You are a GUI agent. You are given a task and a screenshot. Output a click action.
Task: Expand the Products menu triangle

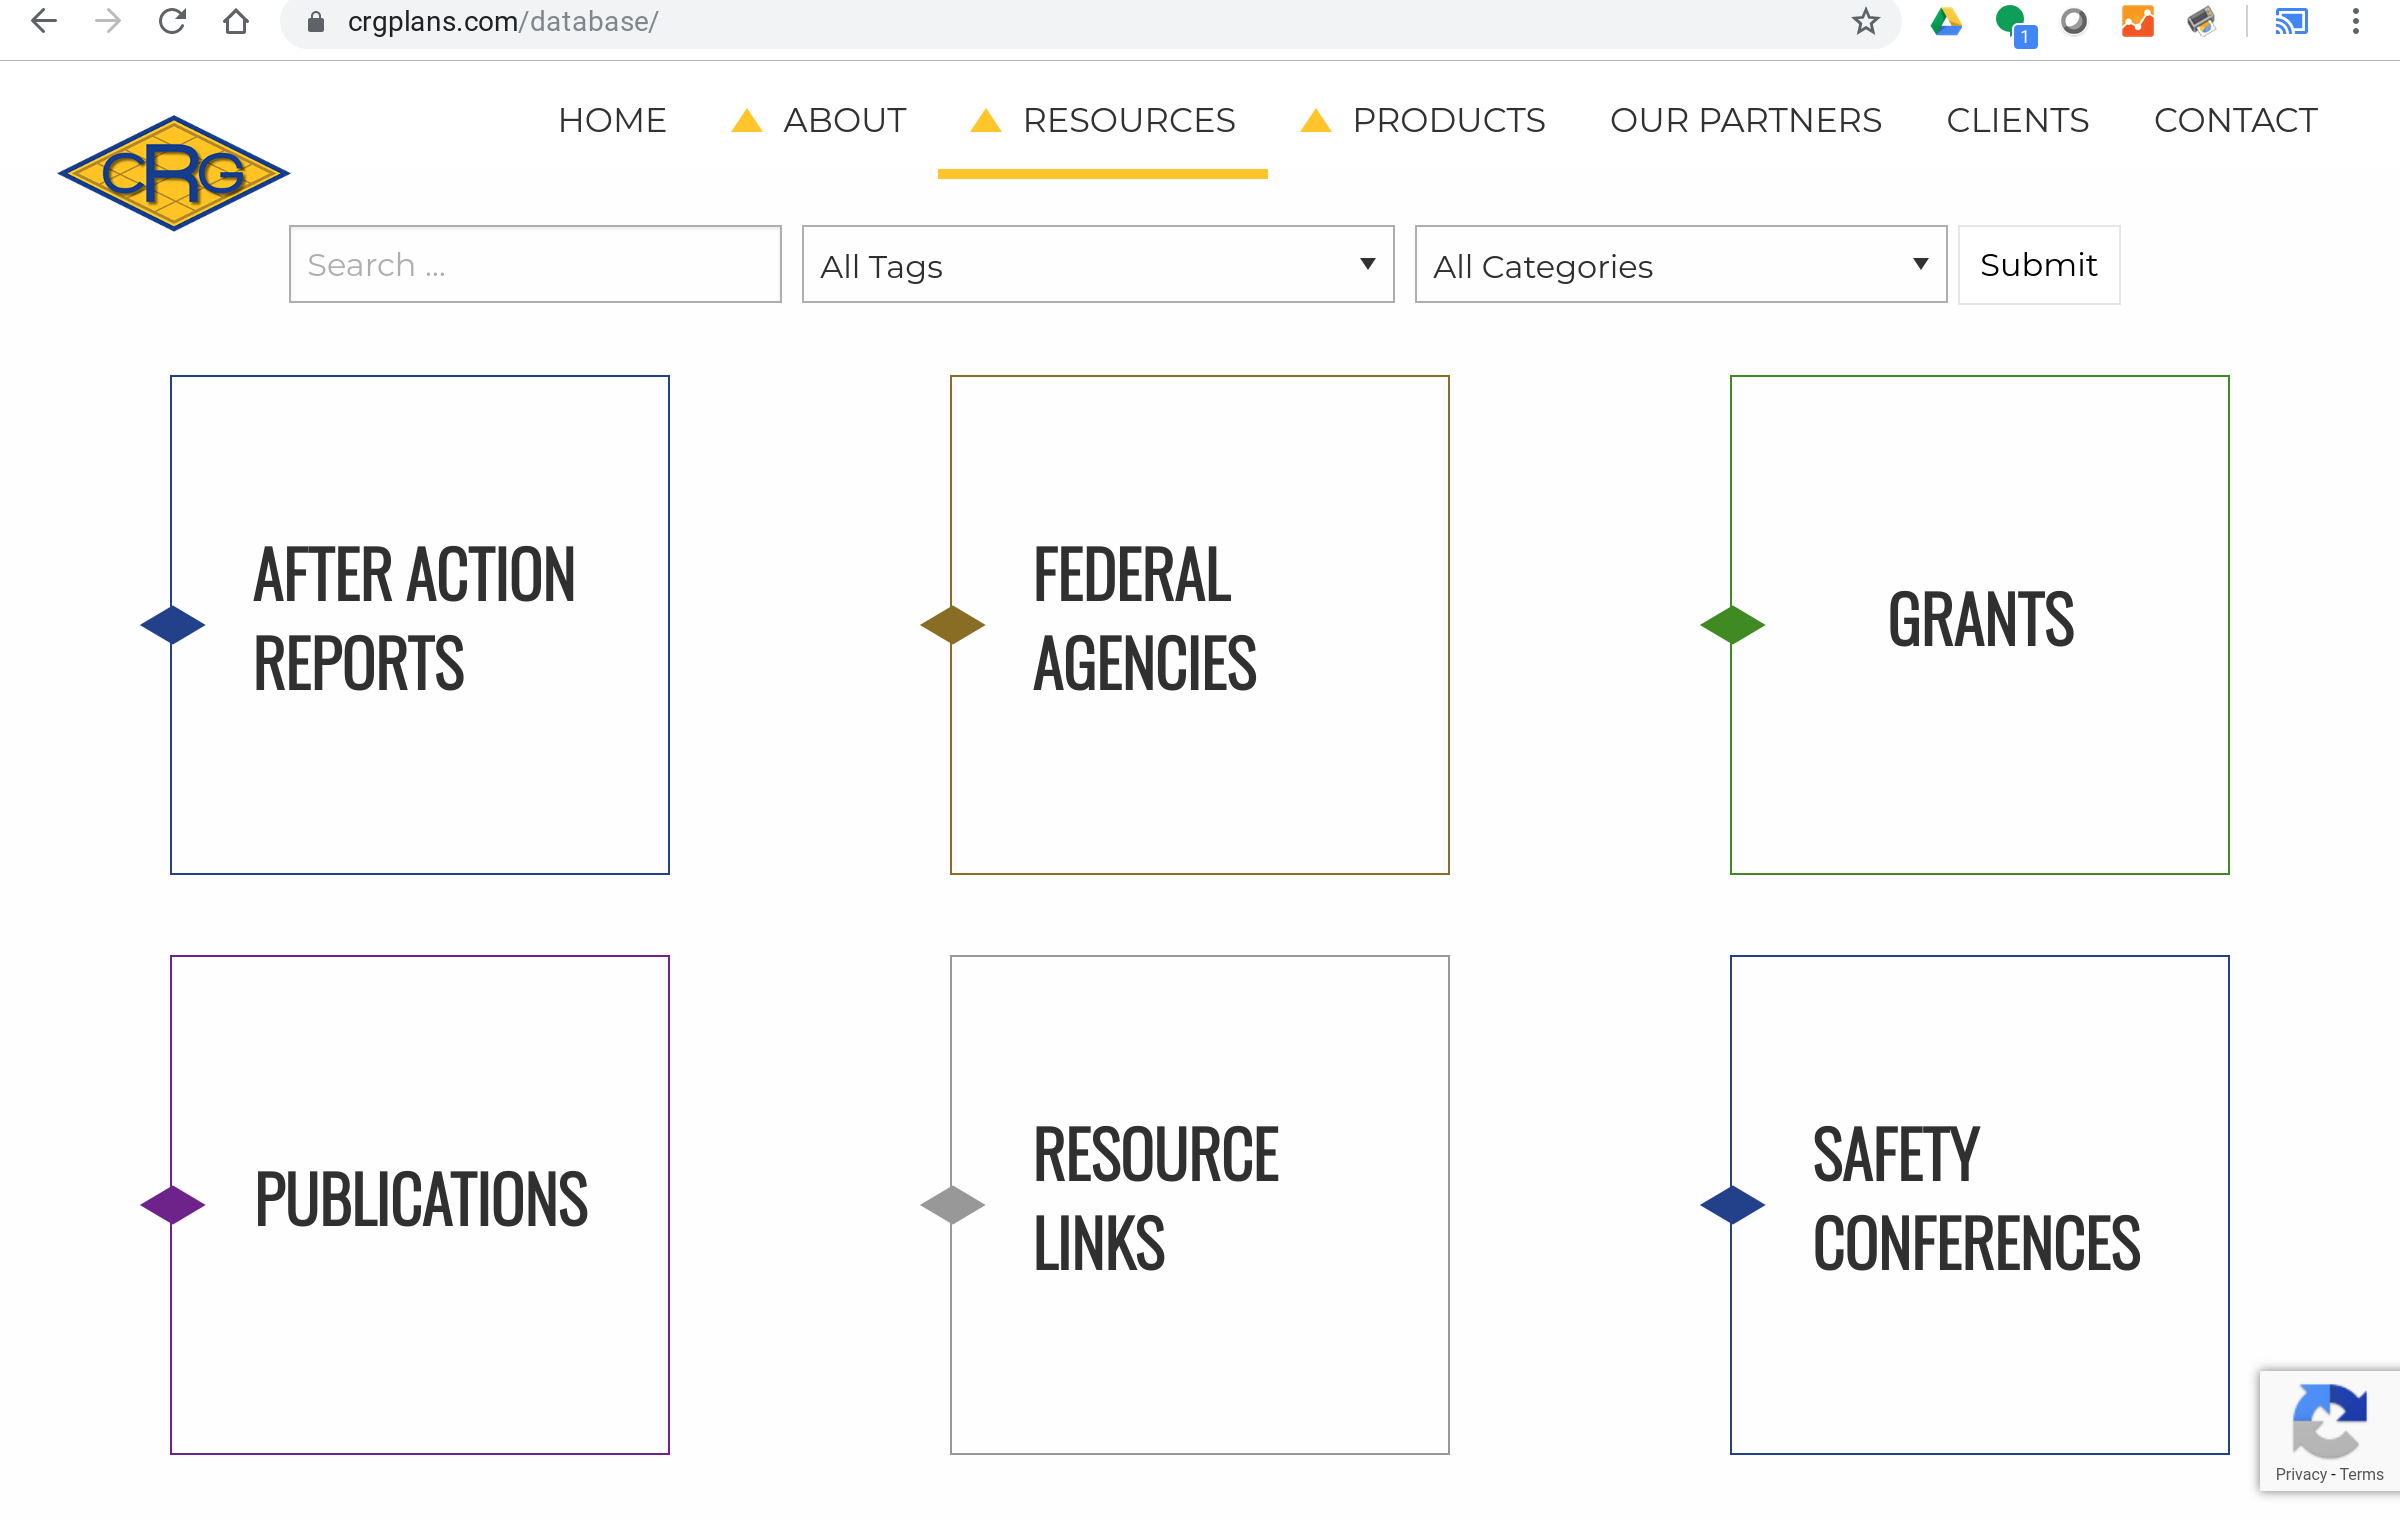click(1315, 121)
